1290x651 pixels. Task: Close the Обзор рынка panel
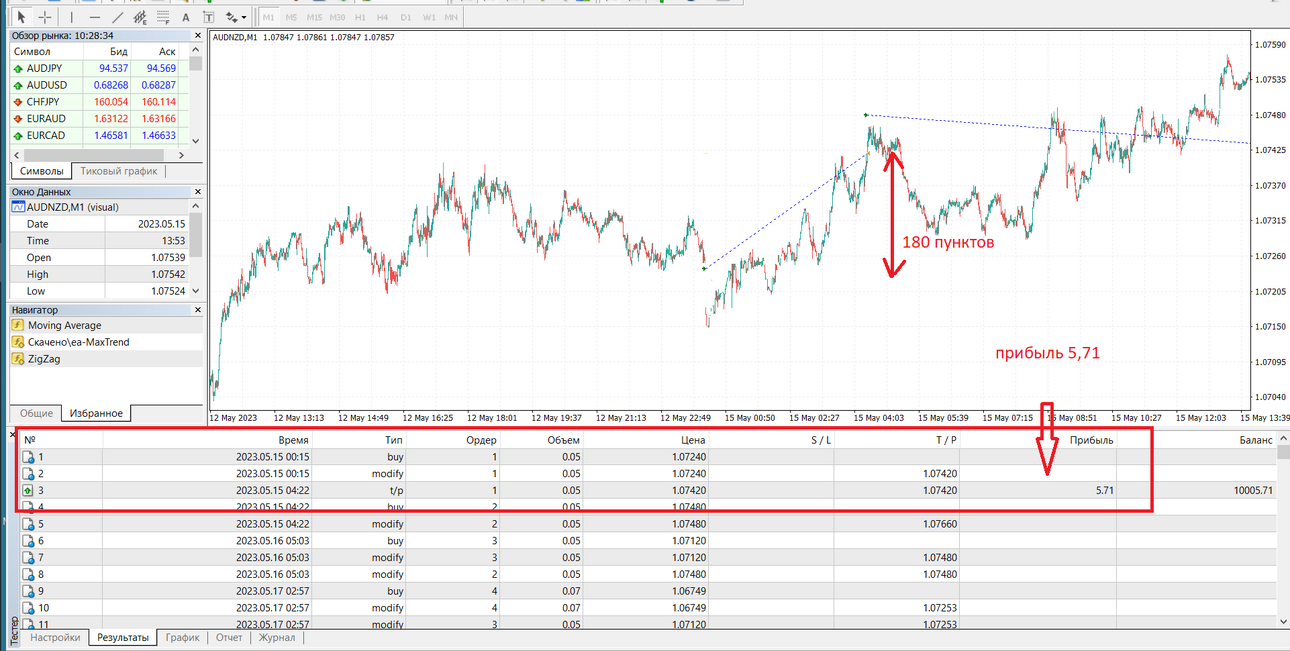tap(196, 35)
